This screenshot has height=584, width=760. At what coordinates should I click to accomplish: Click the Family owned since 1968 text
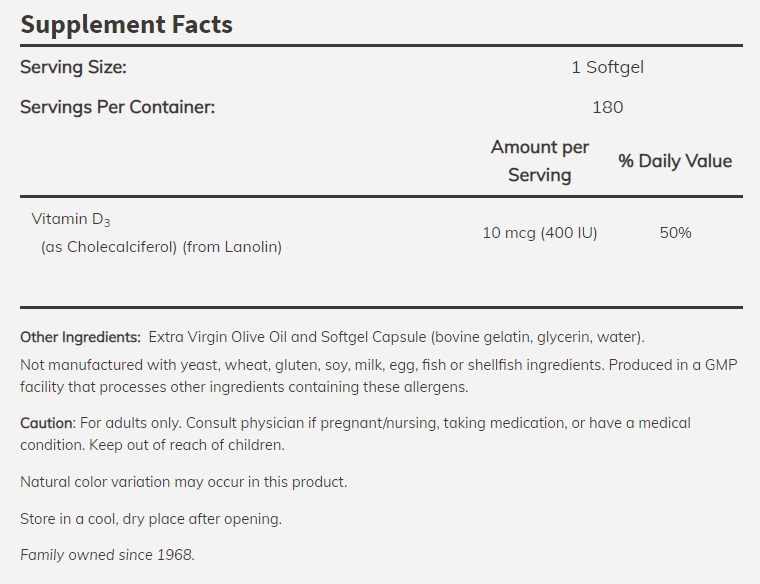click(107, 554)
